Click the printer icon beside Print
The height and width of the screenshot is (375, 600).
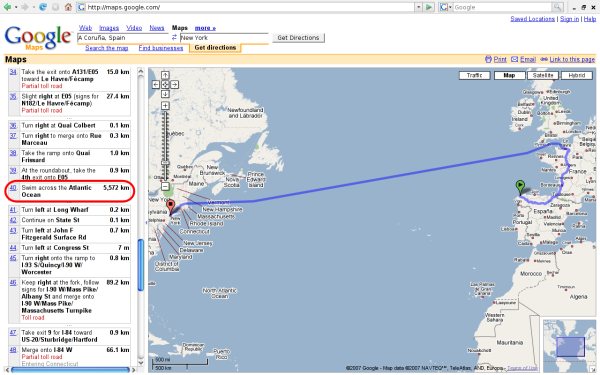coord(488,59)
